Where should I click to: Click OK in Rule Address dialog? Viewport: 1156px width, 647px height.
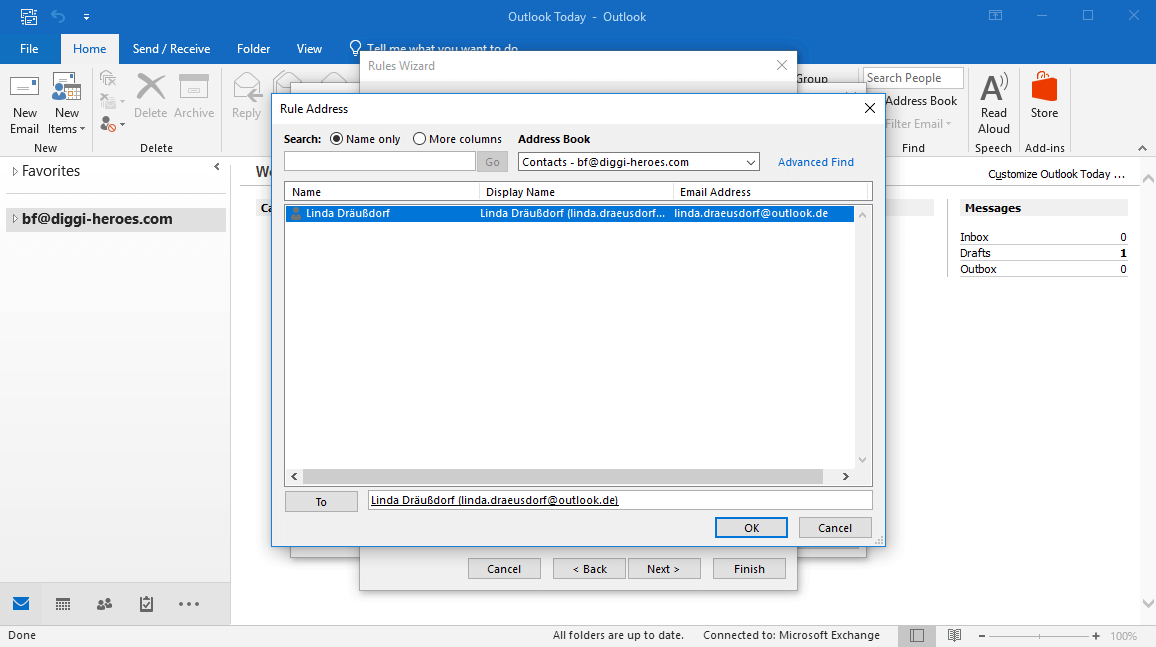pos(751,528)
